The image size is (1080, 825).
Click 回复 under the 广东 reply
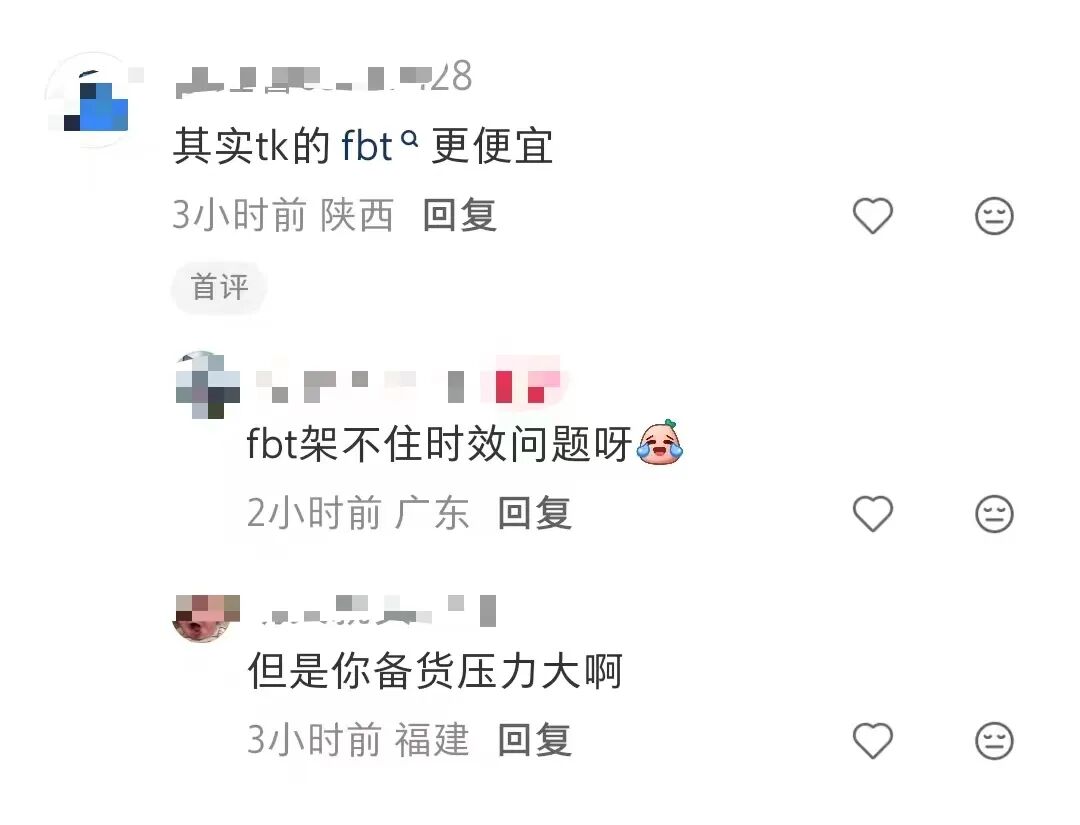pyautogui.click(x=534, y=513)
